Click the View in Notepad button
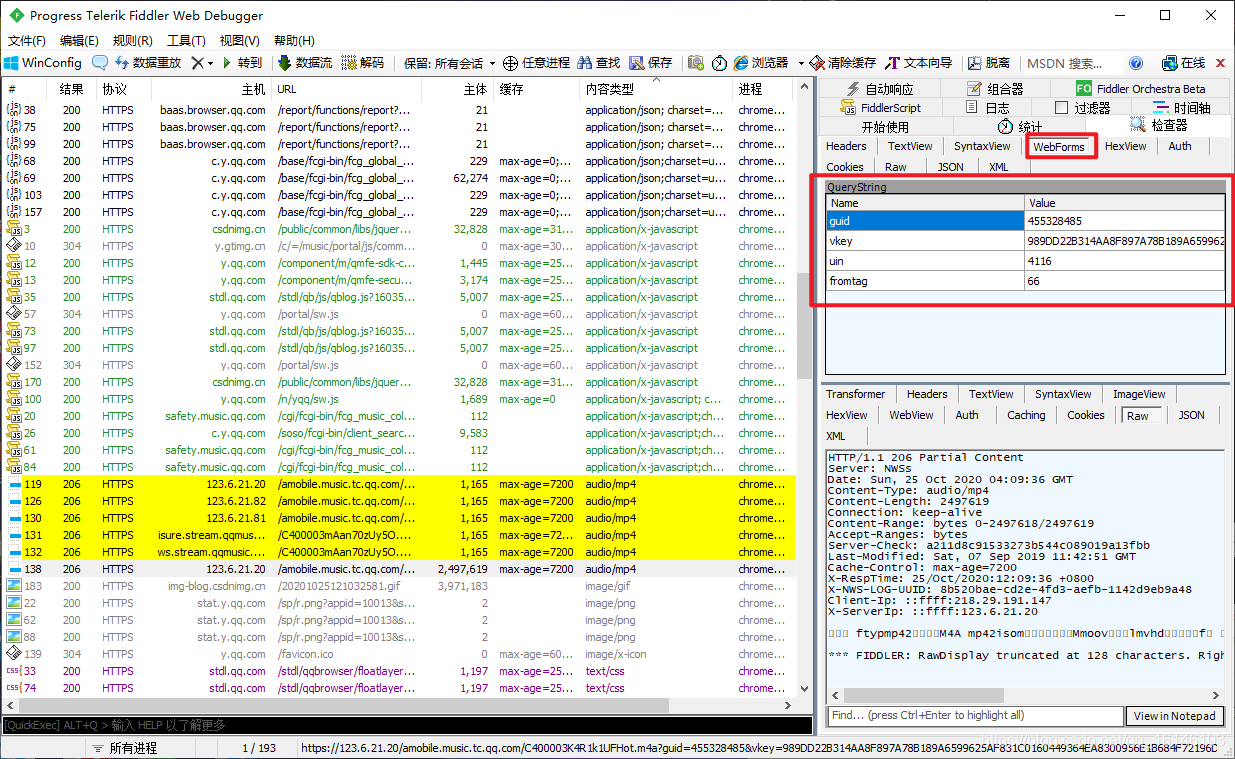This screenshot has height=759, width=1235. (1175, 716)
